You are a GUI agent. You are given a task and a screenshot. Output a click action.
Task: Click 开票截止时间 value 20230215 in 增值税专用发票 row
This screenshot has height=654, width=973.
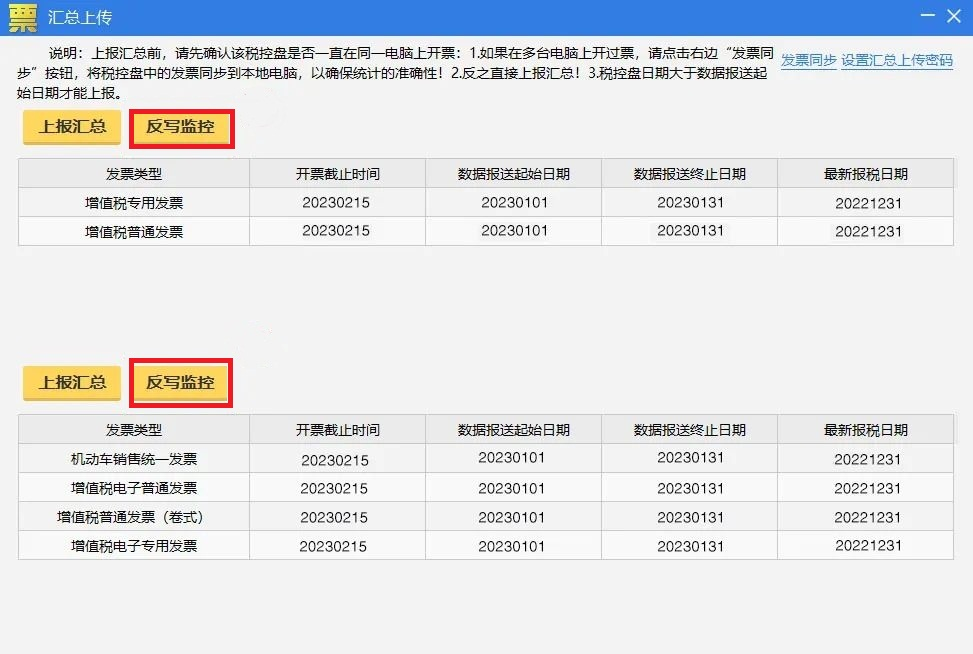tap(336, 203)
